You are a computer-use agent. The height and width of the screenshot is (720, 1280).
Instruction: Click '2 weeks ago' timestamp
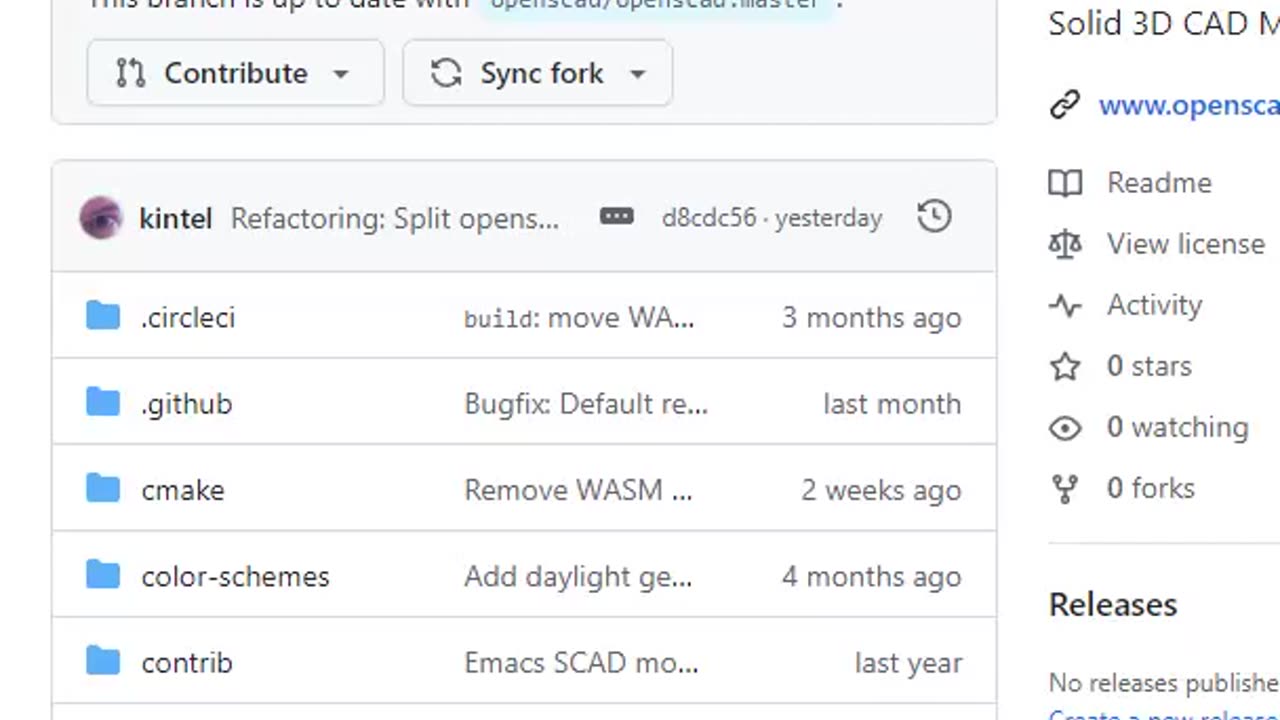click(x=881, y=490)
